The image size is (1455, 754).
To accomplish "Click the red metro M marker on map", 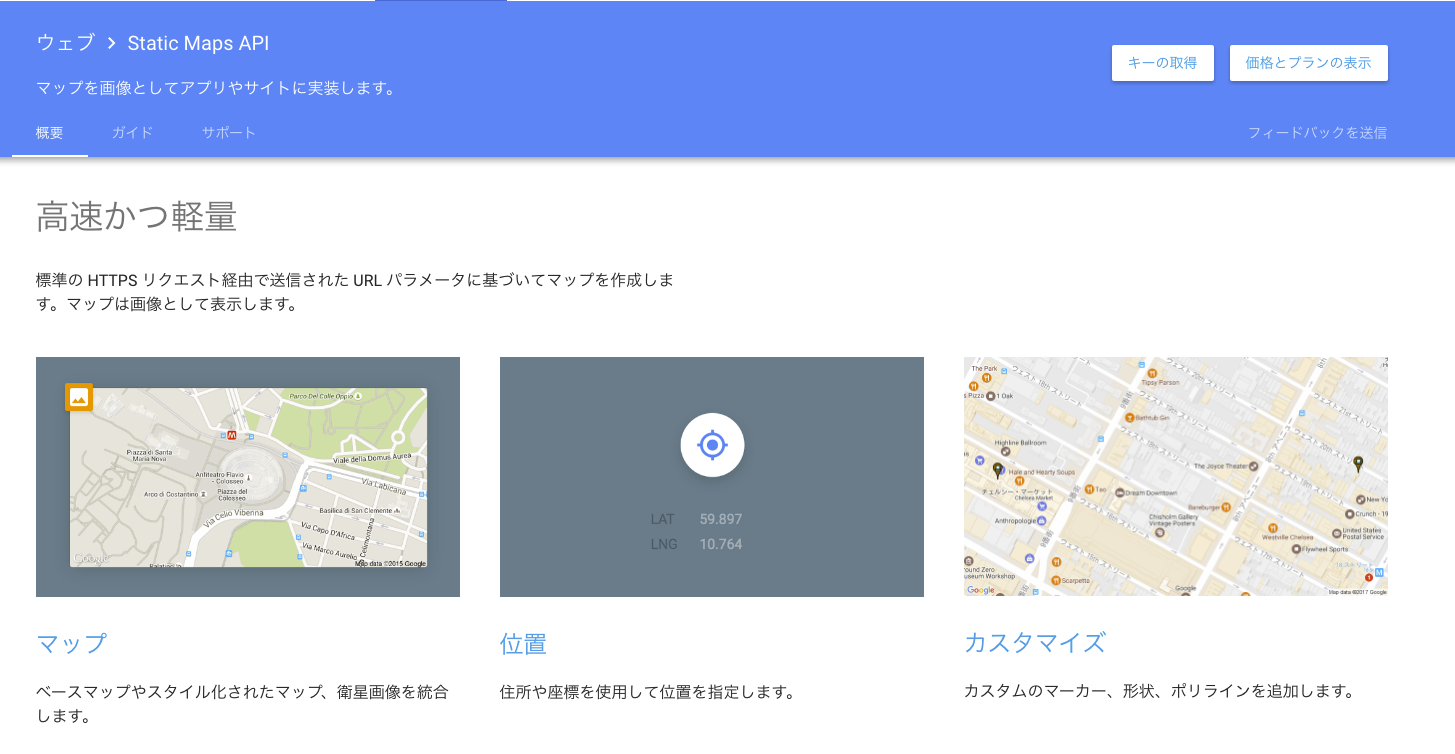I will (232, 436).
